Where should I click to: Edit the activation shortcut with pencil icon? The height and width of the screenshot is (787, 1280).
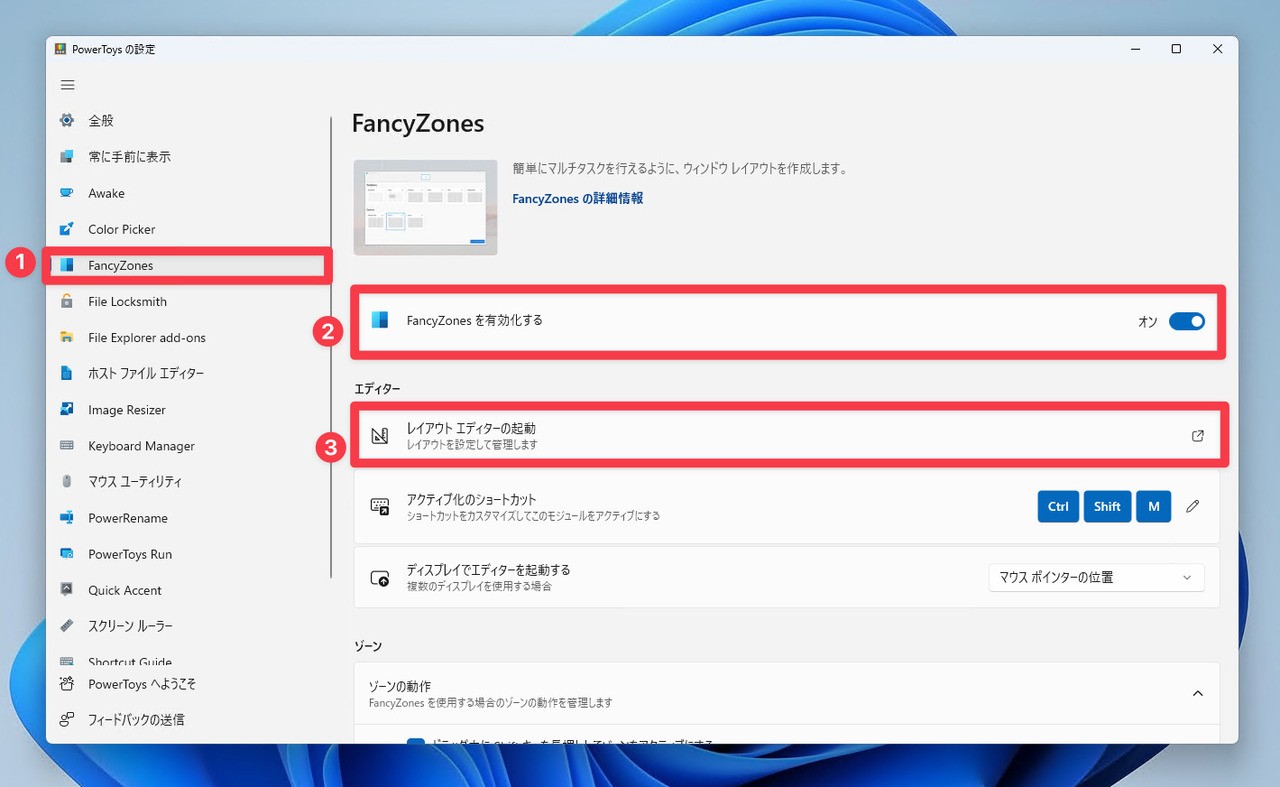point(1192,507)
